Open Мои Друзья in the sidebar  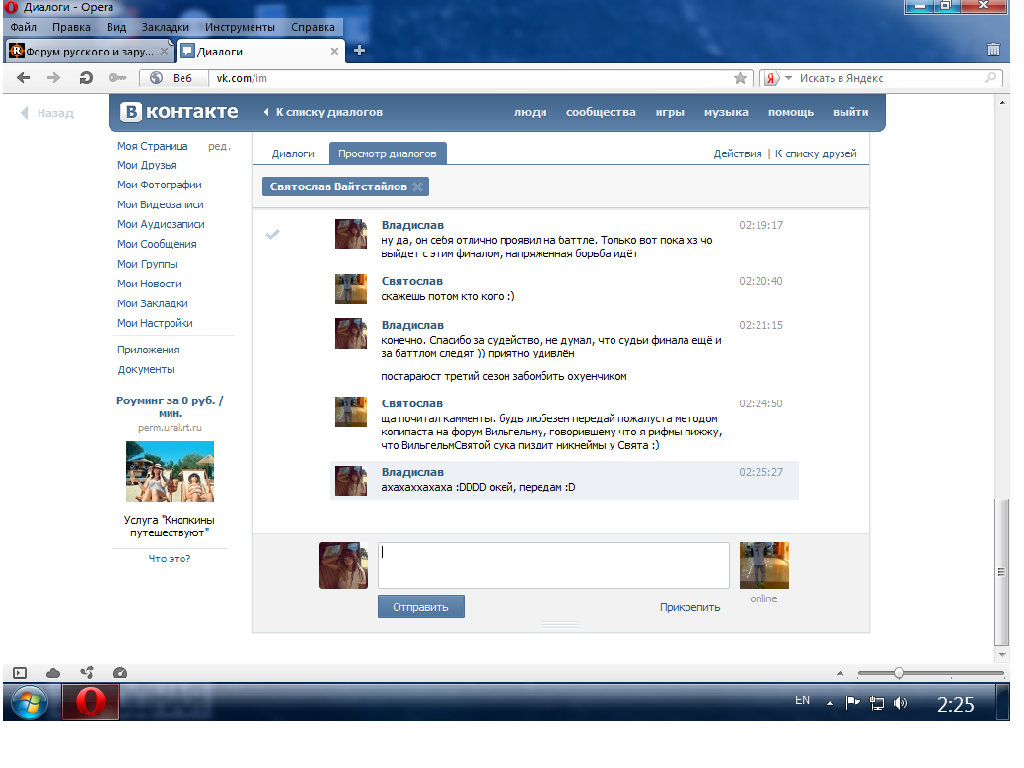tap(147, 165)
